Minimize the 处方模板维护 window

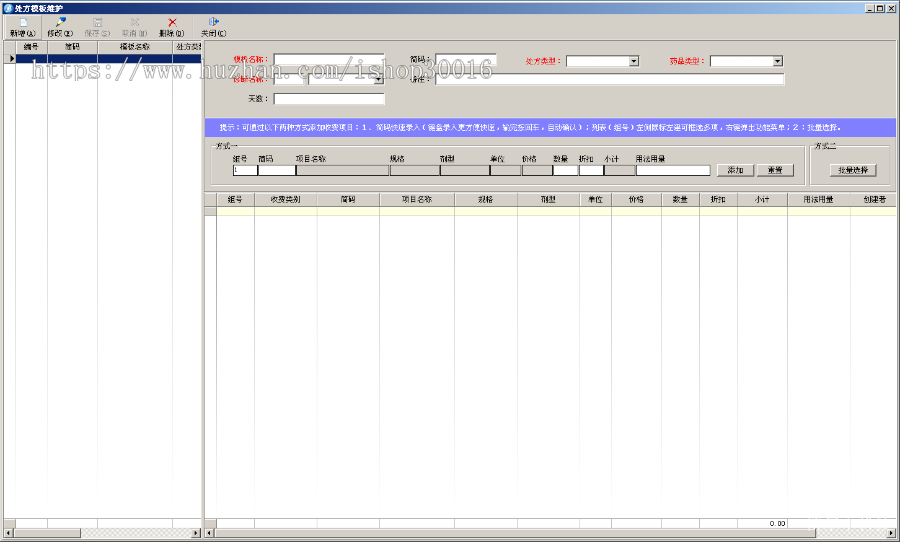pyautogui.click(x=870, y=9)
